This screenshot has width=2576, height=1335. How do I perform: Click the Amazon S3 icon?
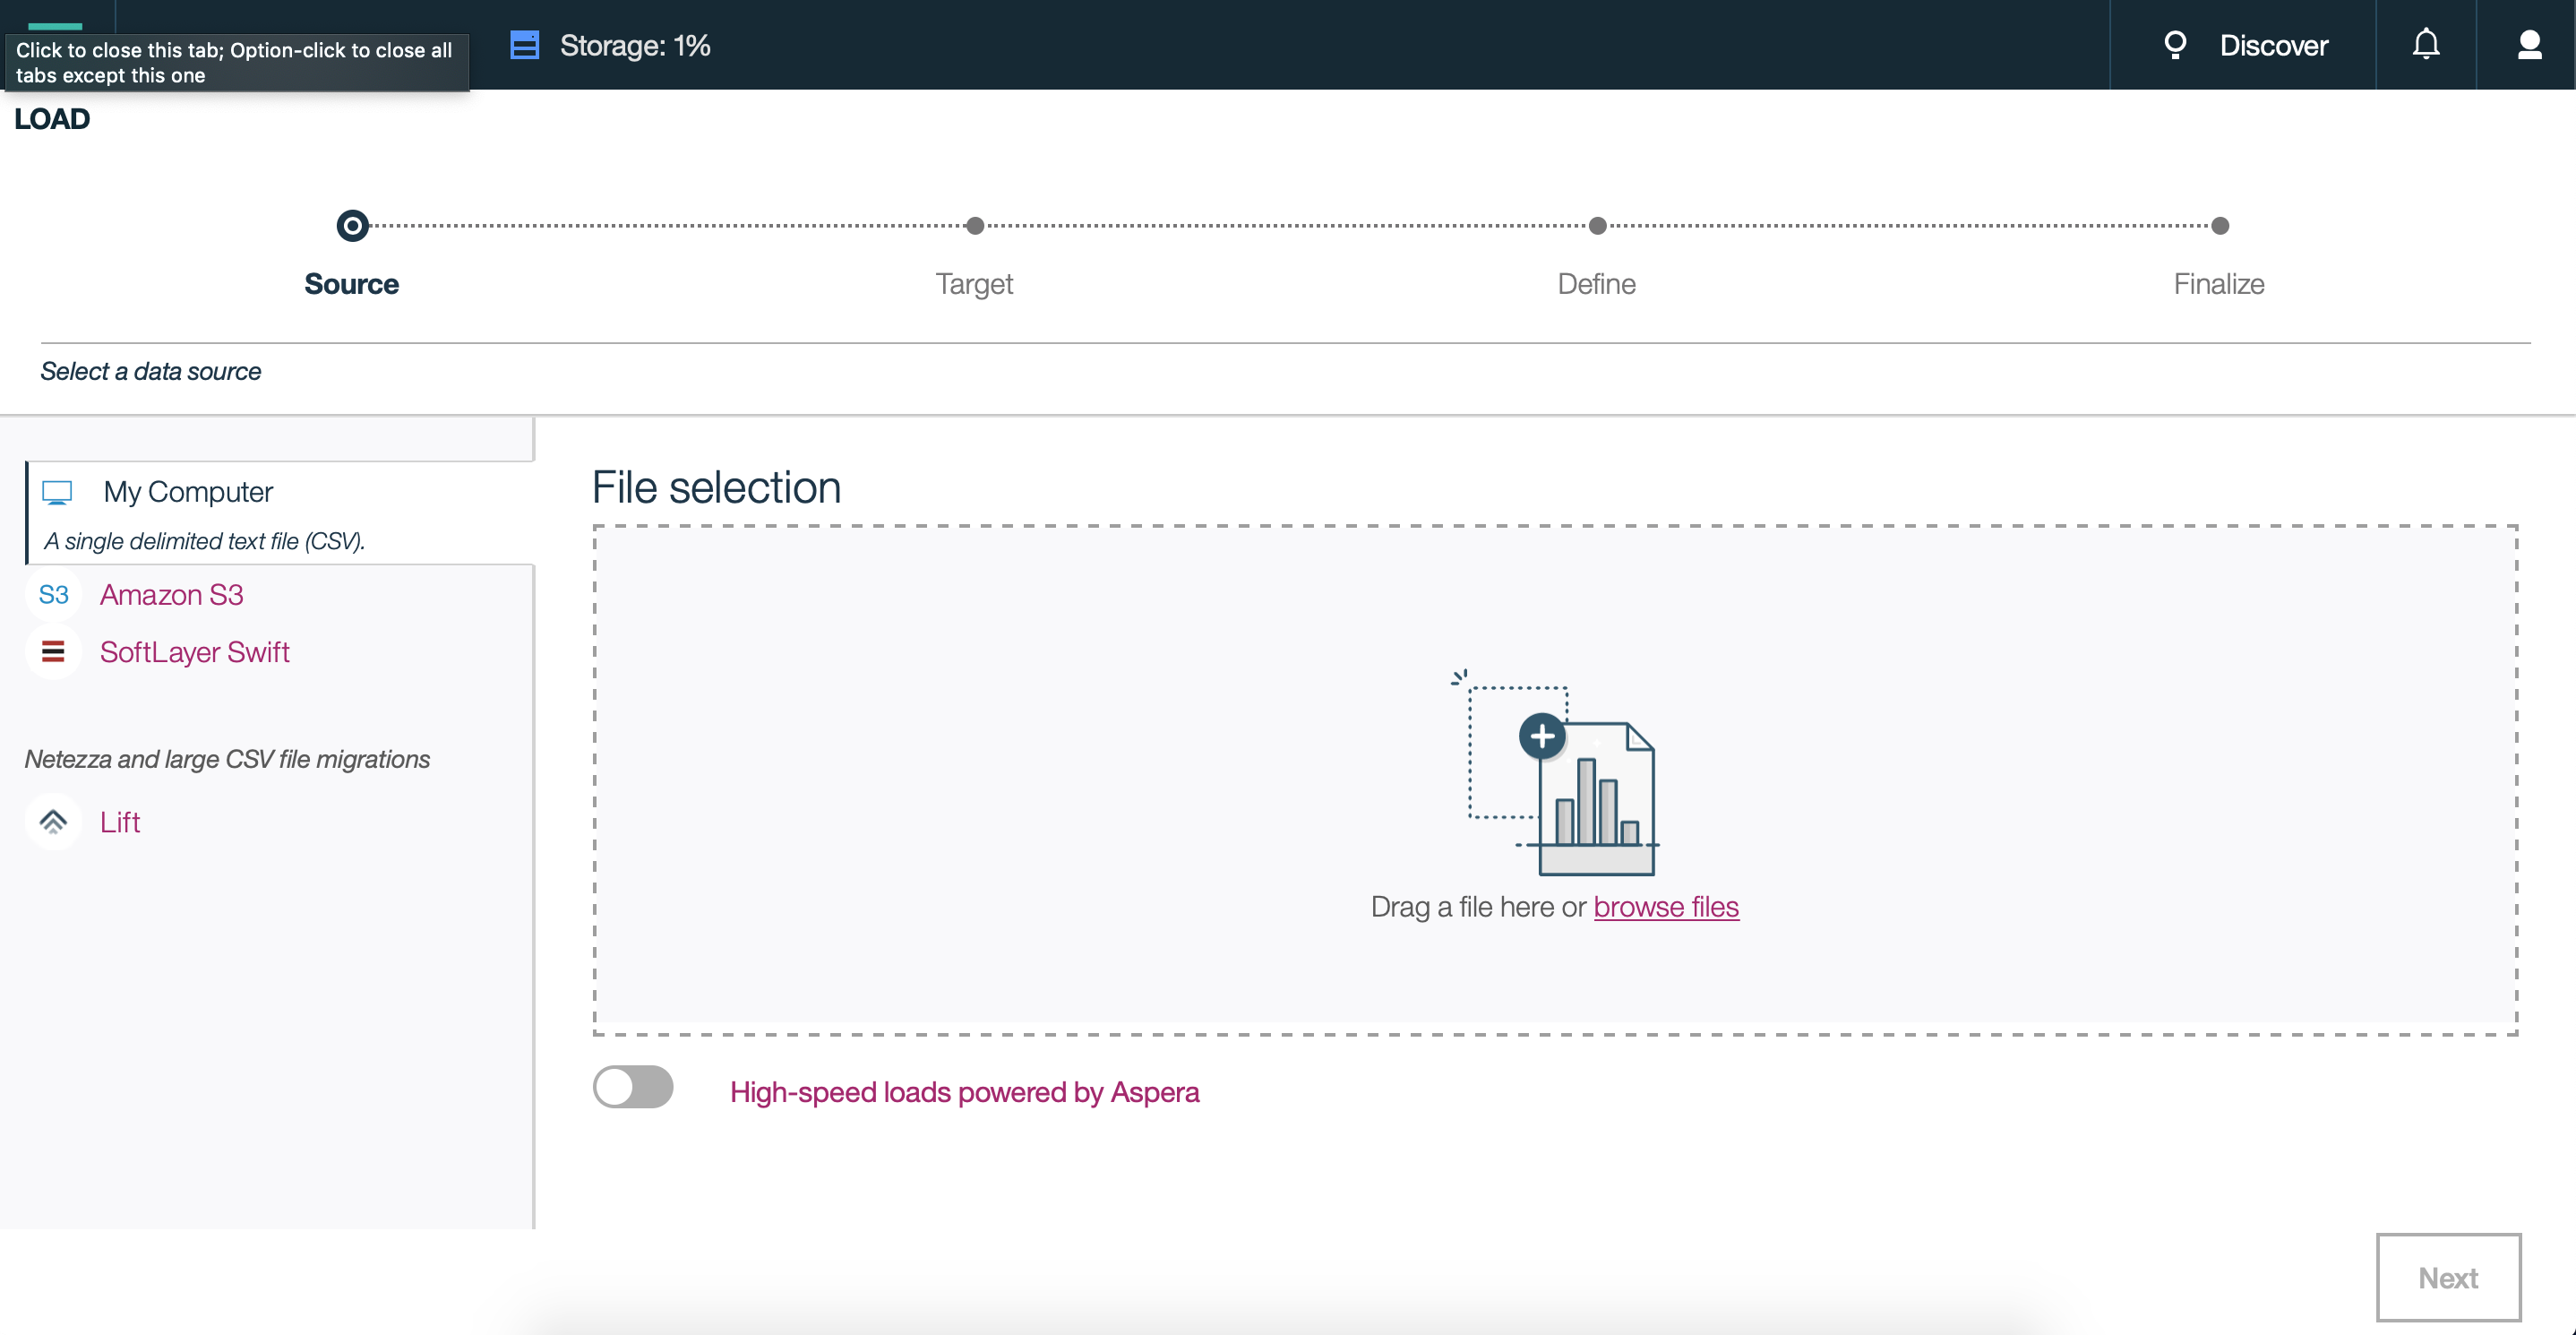(53, 595)
